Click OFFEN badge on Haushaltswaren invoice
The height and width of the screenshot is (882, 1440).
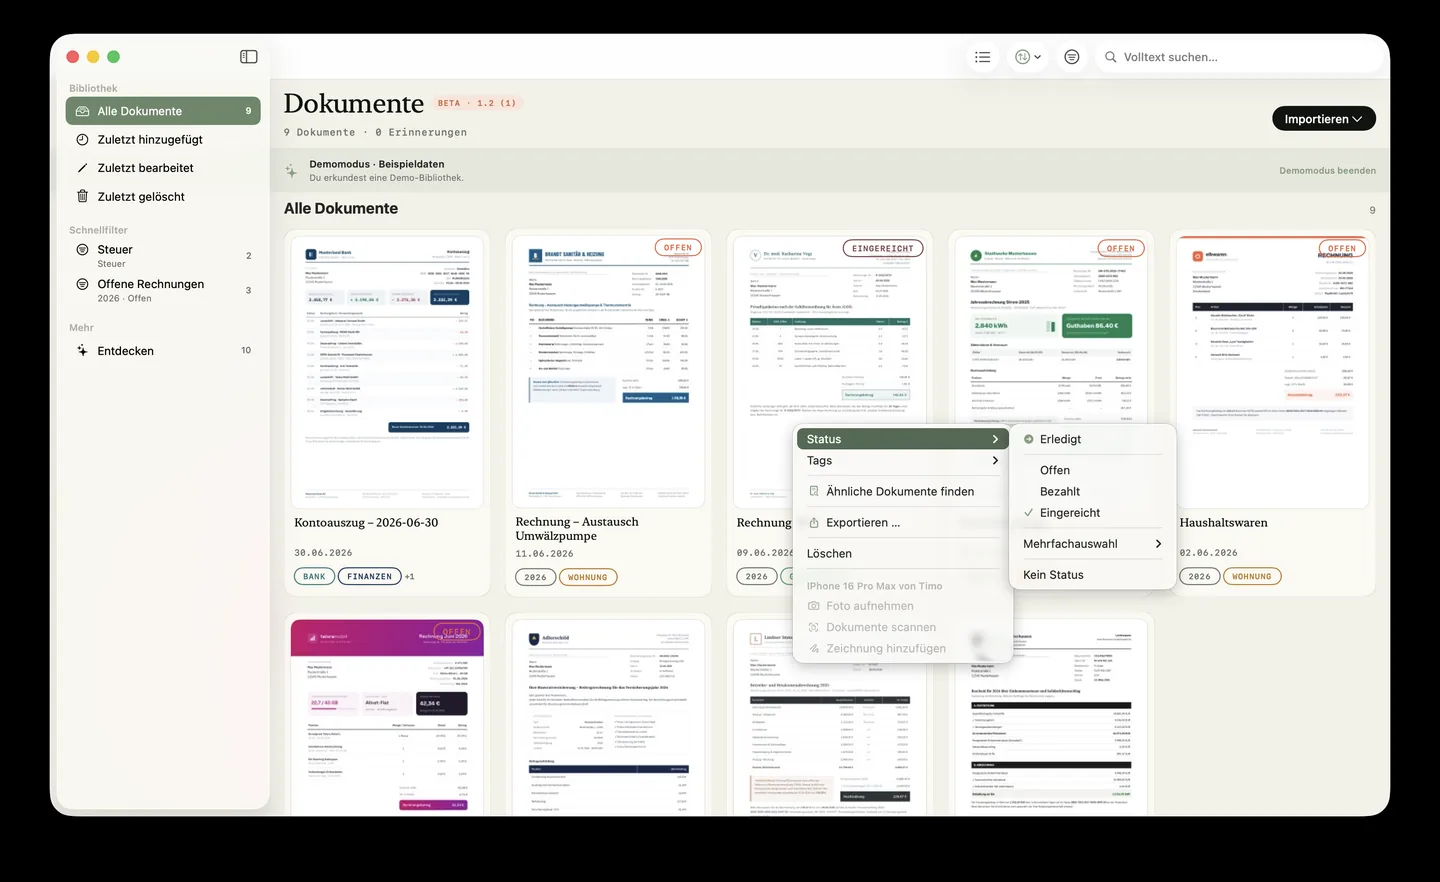coord(1342,248)
